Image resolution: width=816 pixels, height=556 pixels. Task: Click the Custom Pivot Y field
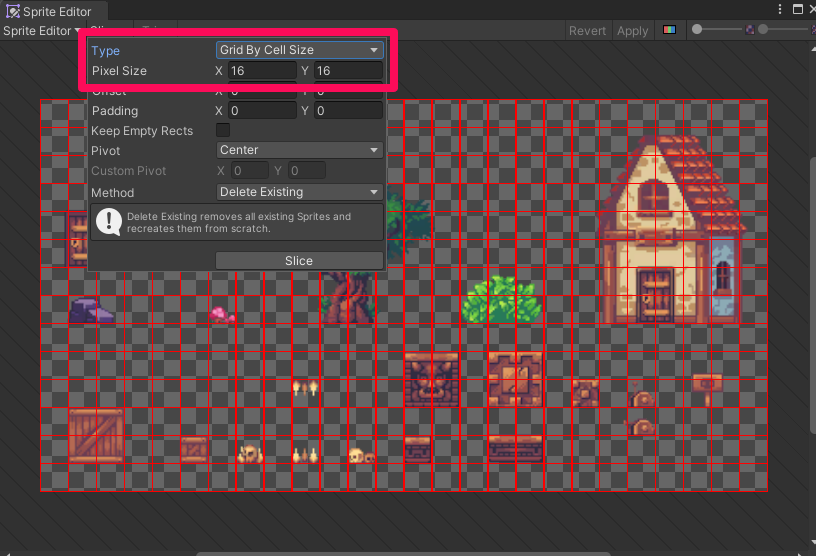308,171
